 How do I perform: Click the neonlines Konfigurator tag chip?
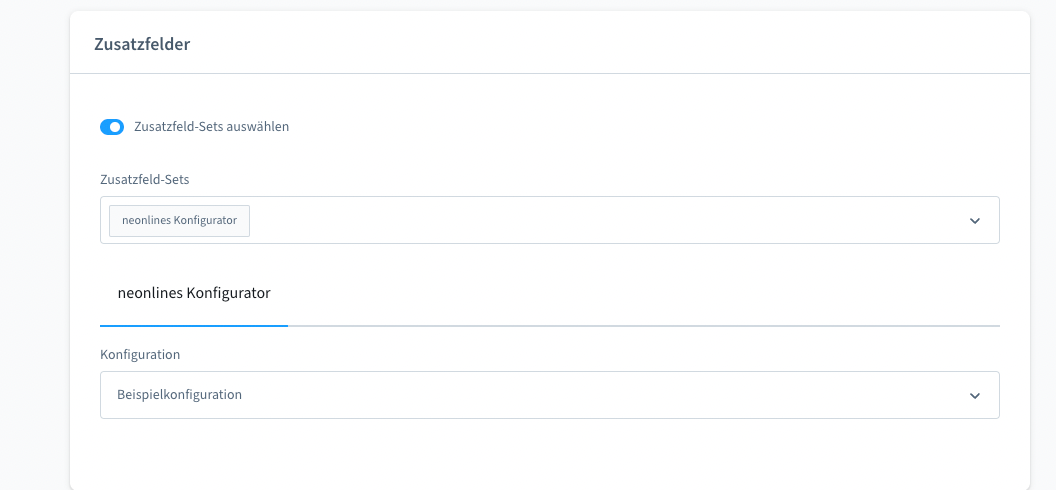point(179,220)
